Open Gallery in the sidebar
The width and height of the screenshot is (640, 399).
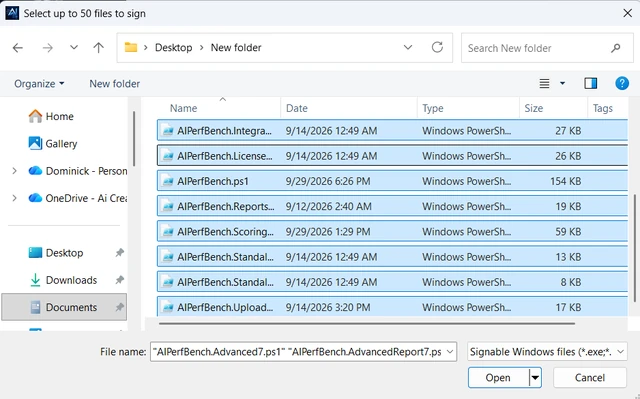[53, 144]
